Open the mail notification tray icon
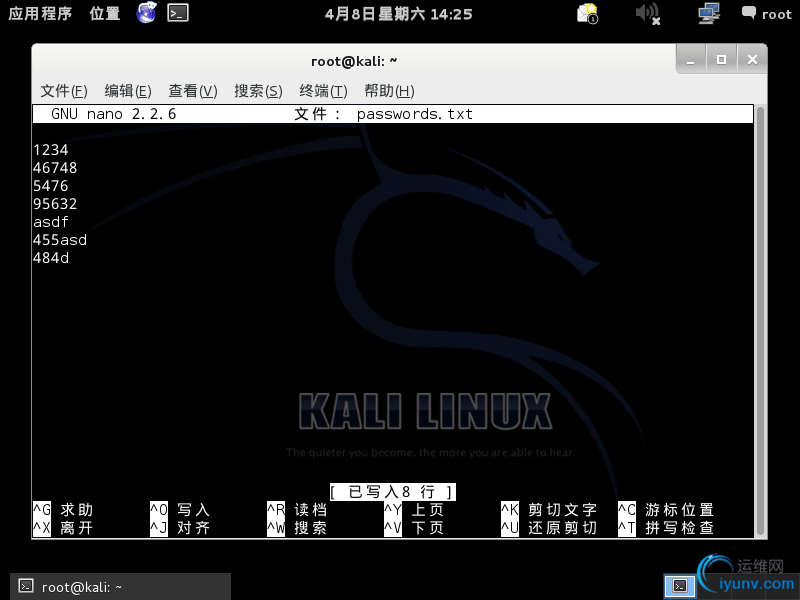 (587, 13)
